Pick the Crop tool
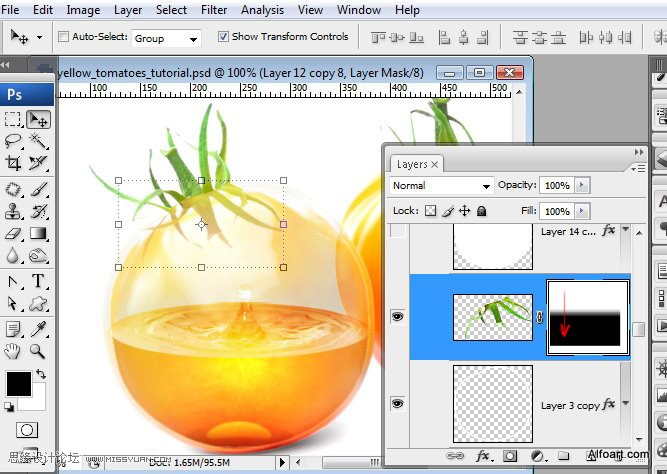 click(13, 164)
